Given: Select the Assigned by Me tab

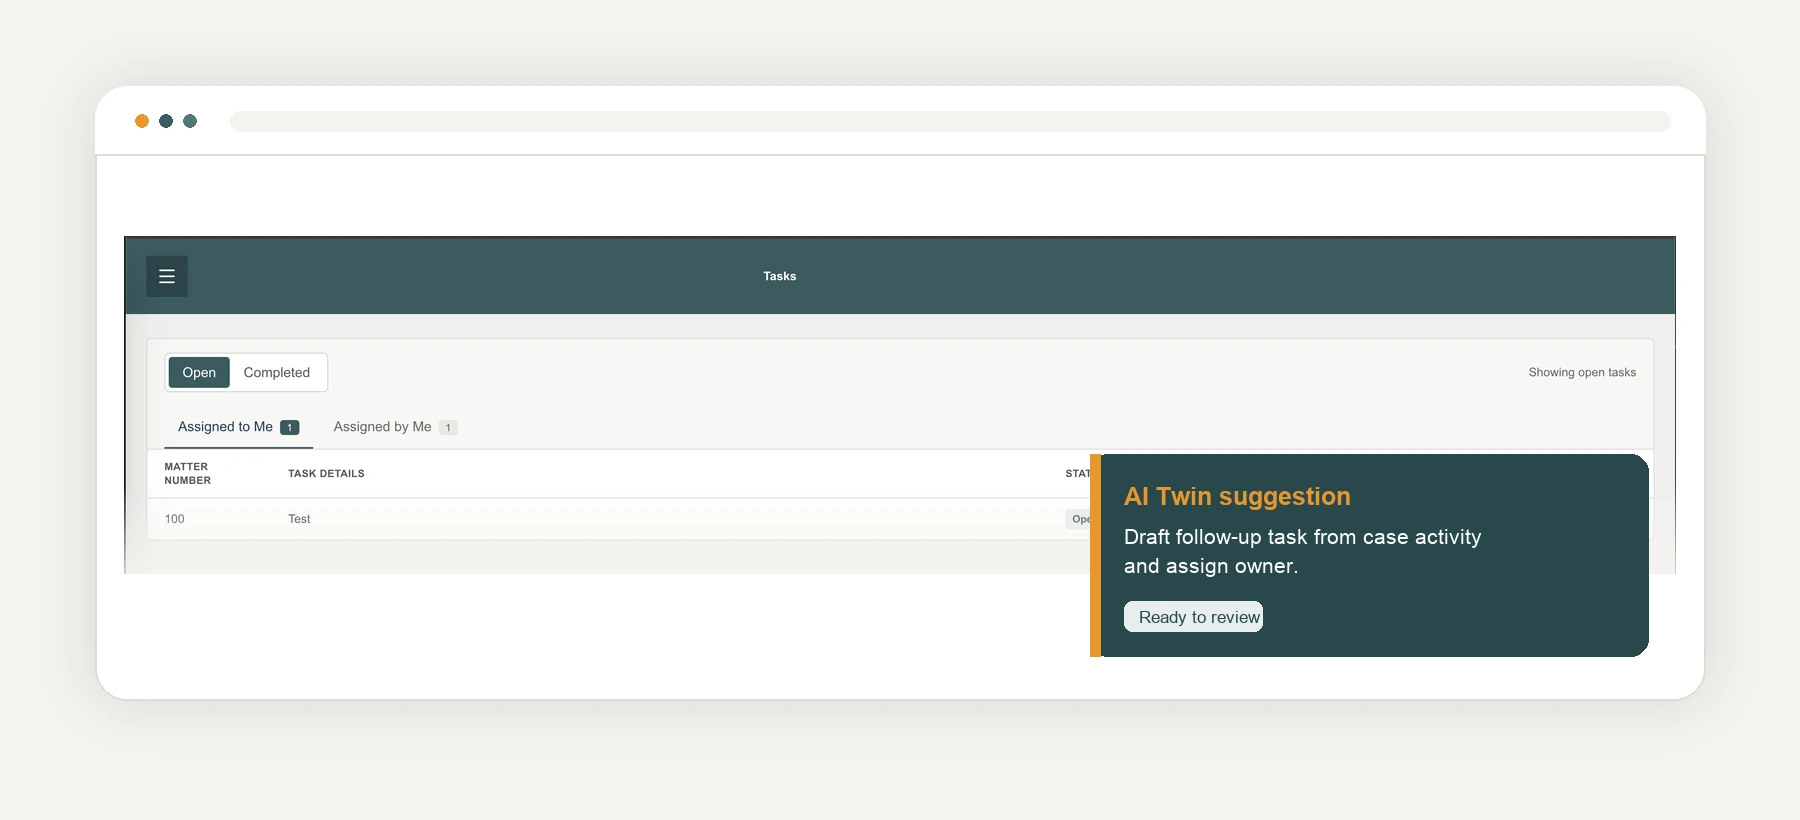Looking at the screenshot, I should 395,427.
